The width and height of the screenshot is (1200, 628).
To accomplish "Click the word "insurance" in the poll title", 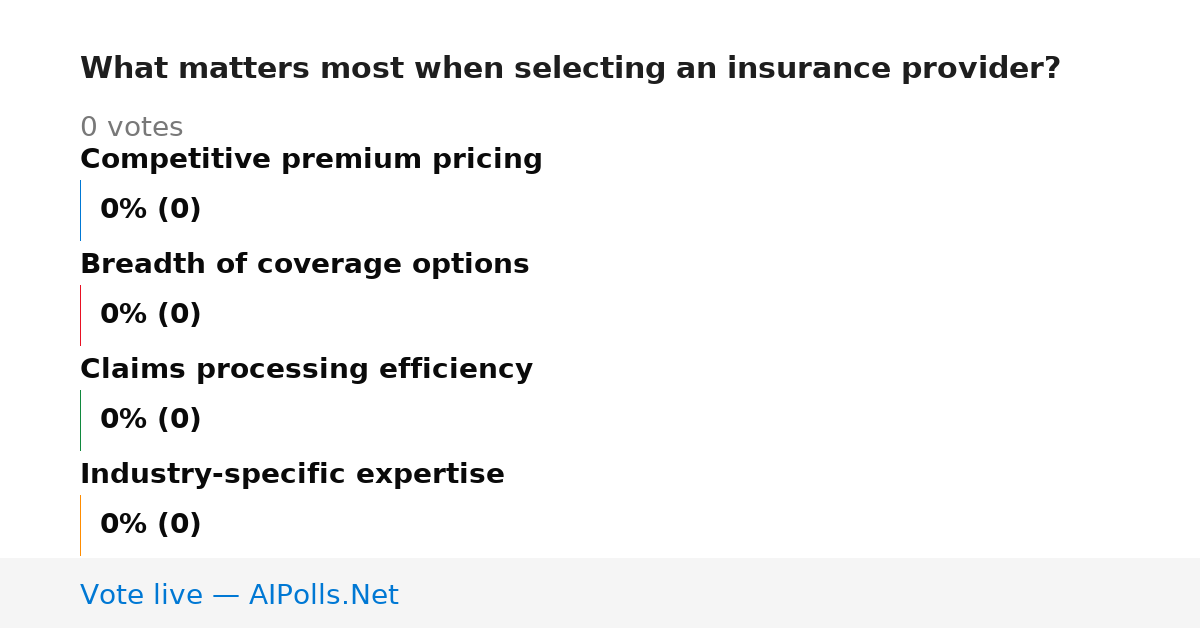I will click(809, 69).
